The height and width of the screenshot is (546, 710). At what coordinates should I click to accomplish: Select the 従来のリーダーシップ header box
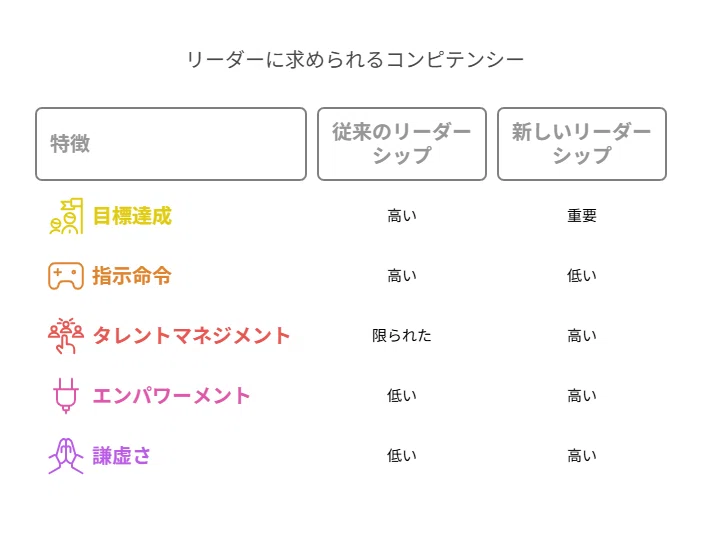[402, 144]
